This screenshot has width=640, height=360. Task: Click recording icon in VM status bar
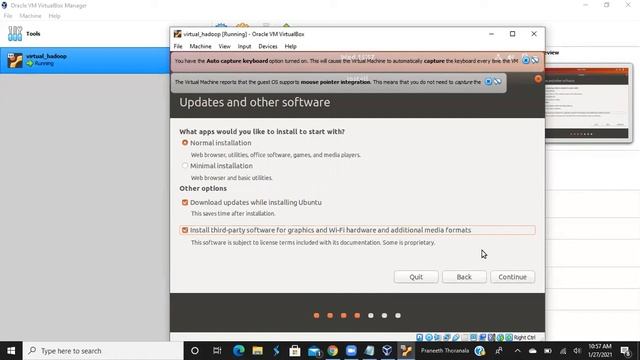coord(482,338)
